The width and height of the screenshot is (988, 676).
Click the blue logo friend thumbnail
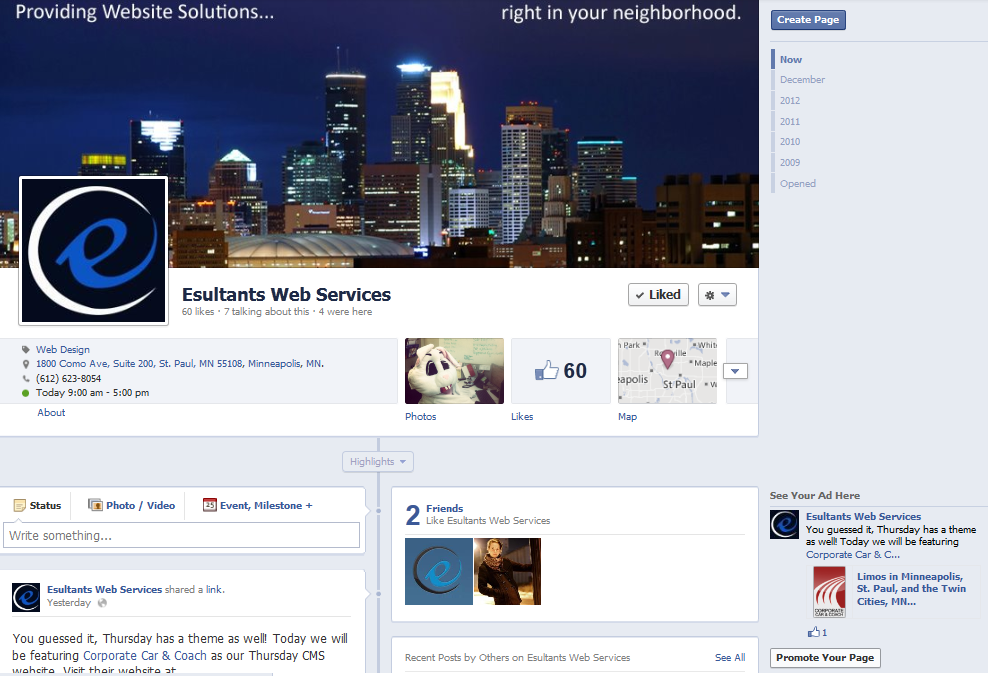pyautogui.click(x=439, y=571)
